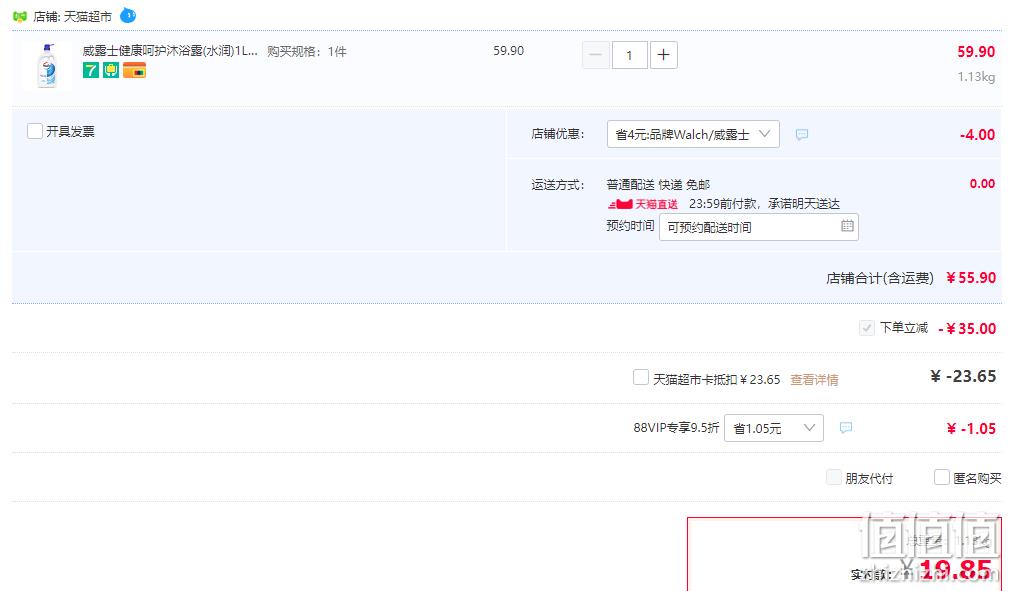
Task: Click the 店铺优惠 label
Action: pyautogui.click(x=558, y=134)
